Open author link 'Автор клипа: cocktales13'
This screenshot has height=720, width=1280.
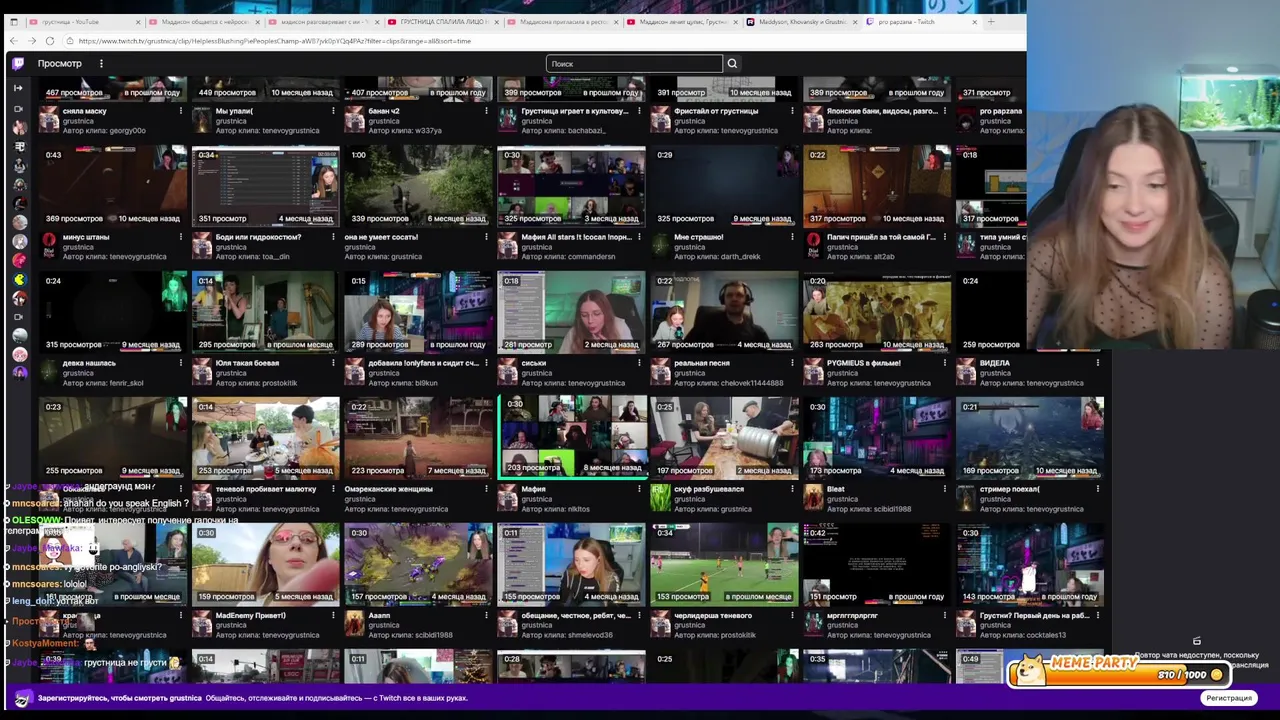[x=1022, y=635]
